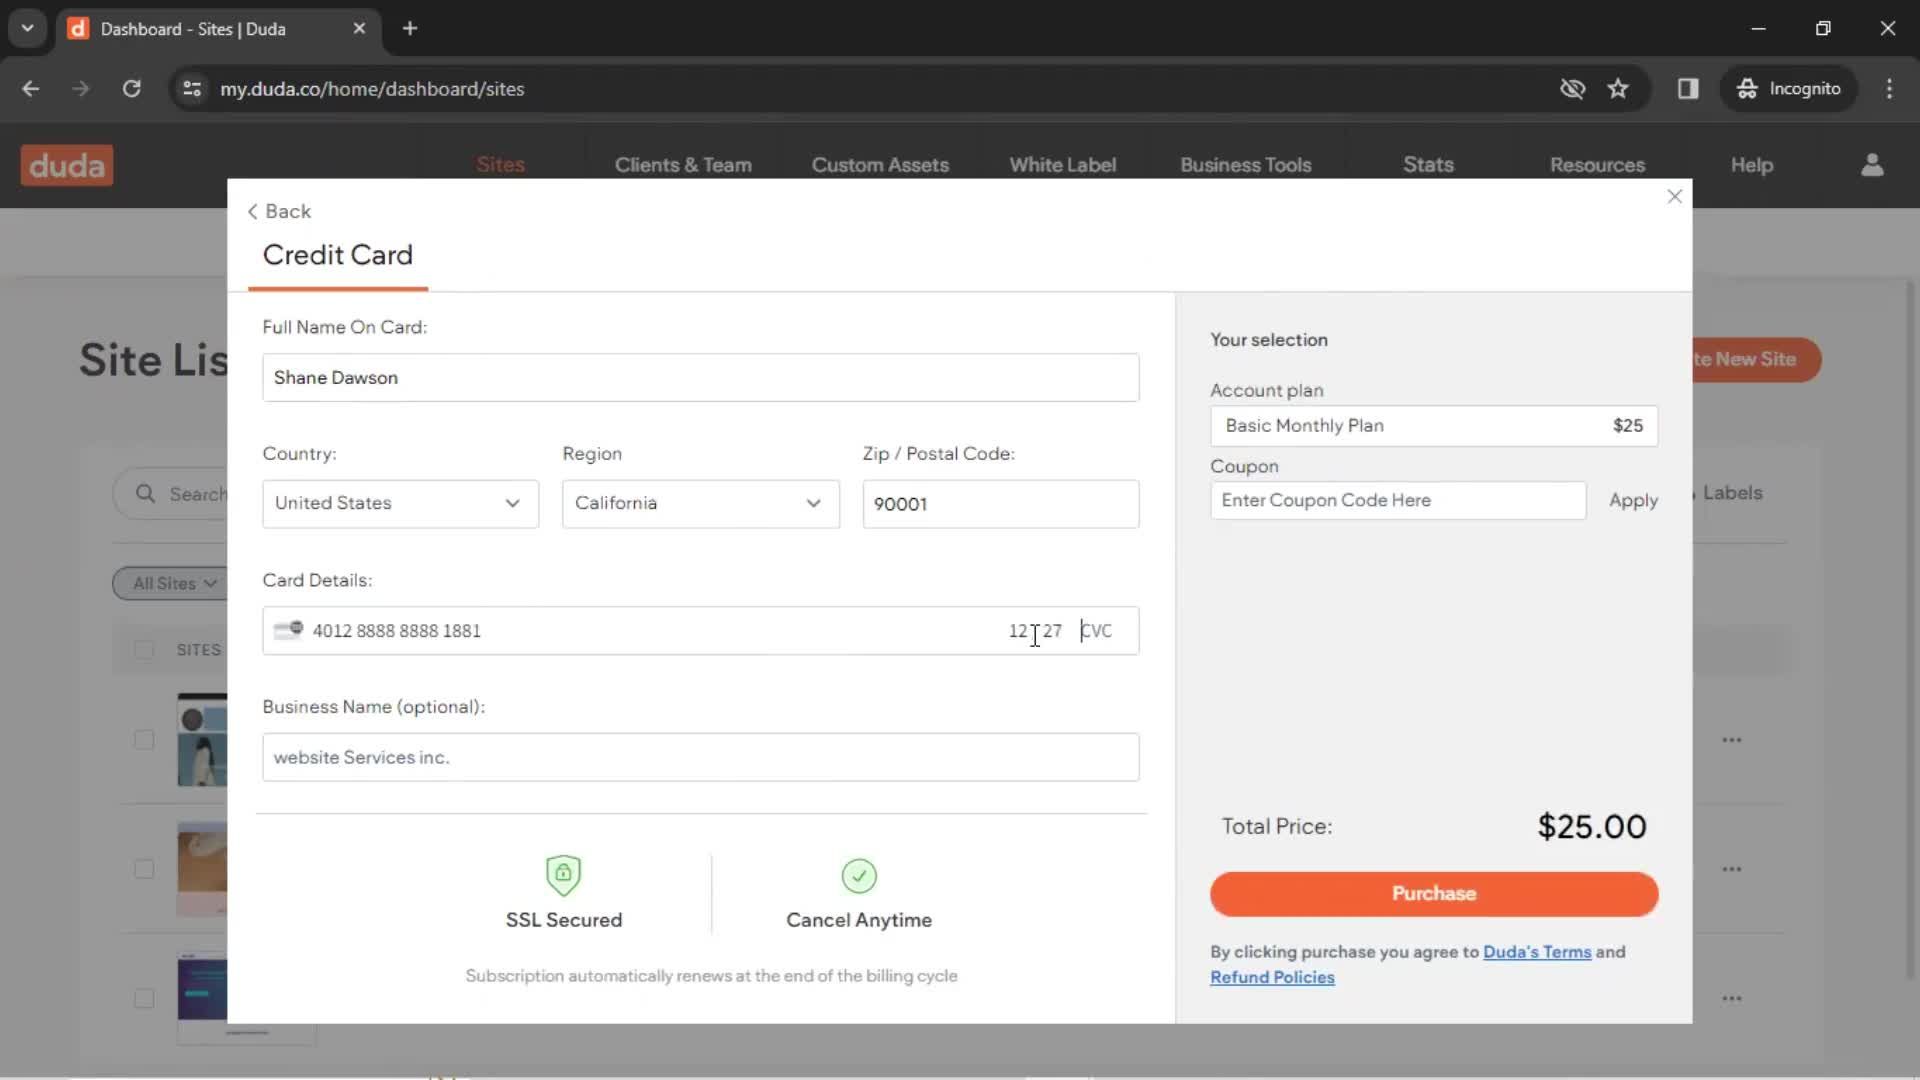Click the address bar URL
The height and width of the screenshot is (1080, 1920).
coord(372,89)
